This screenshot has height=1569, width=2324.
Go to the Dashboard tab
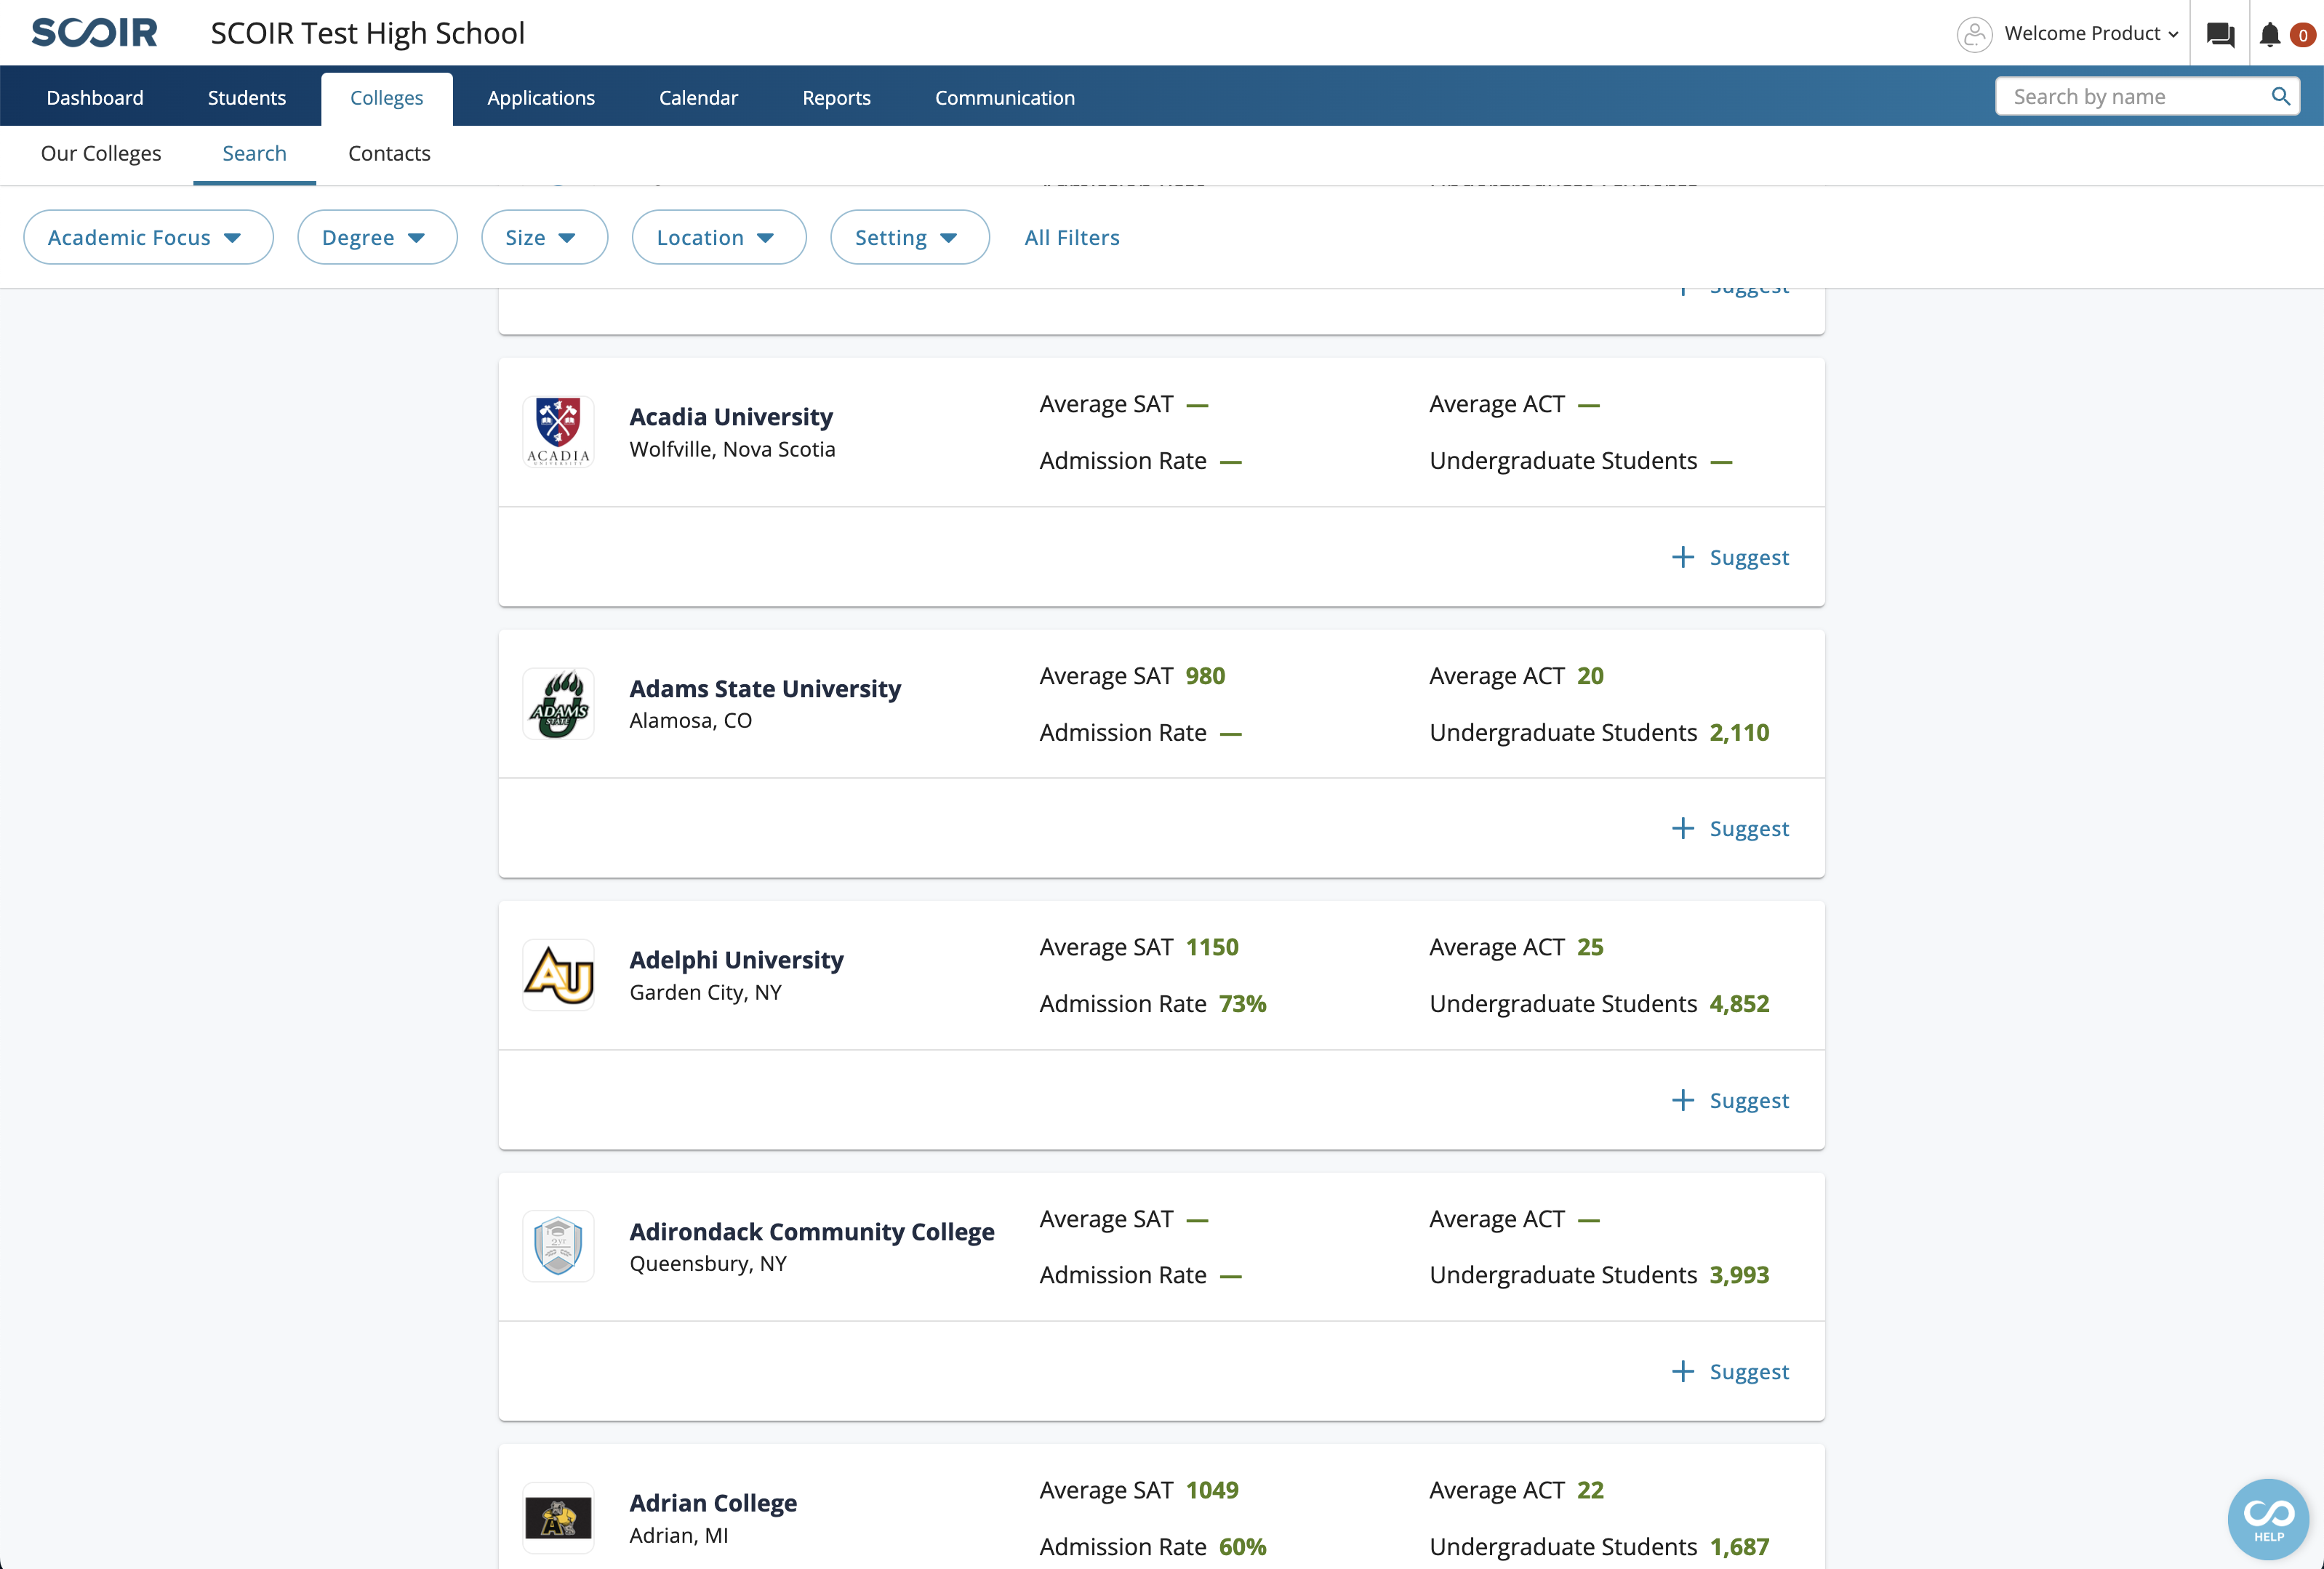coord(95,98)
